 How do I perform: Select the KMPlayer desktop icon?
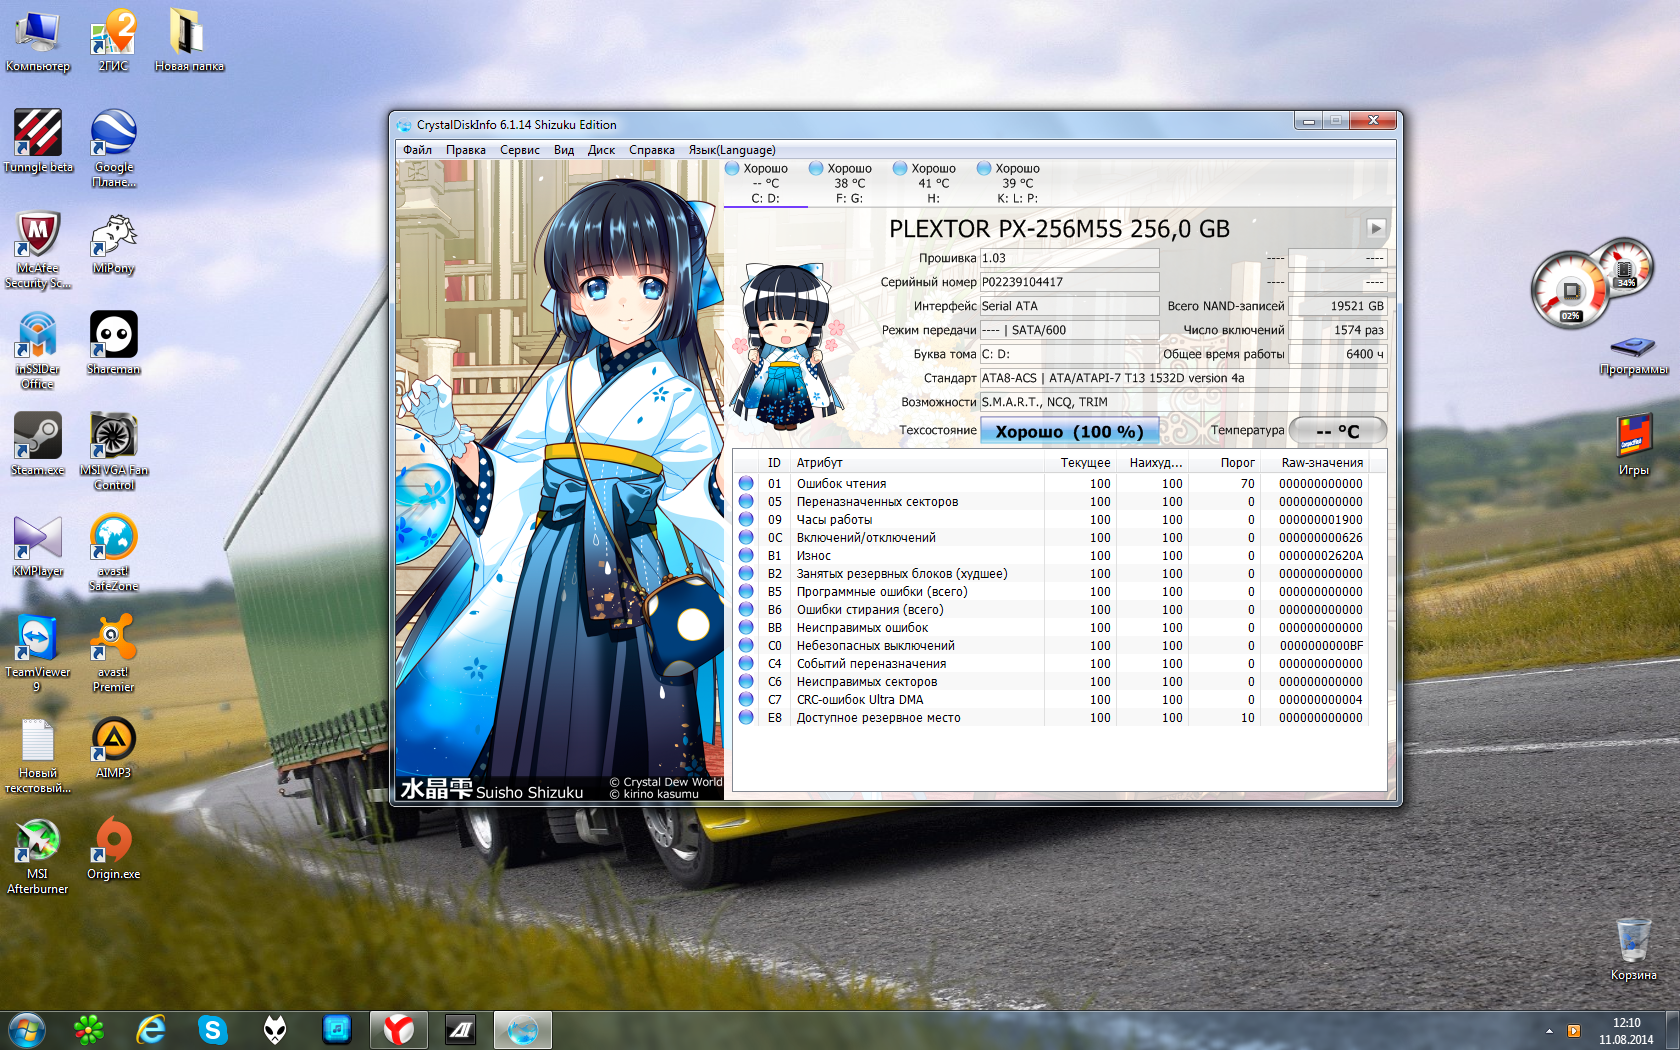(x=38, y=546)
